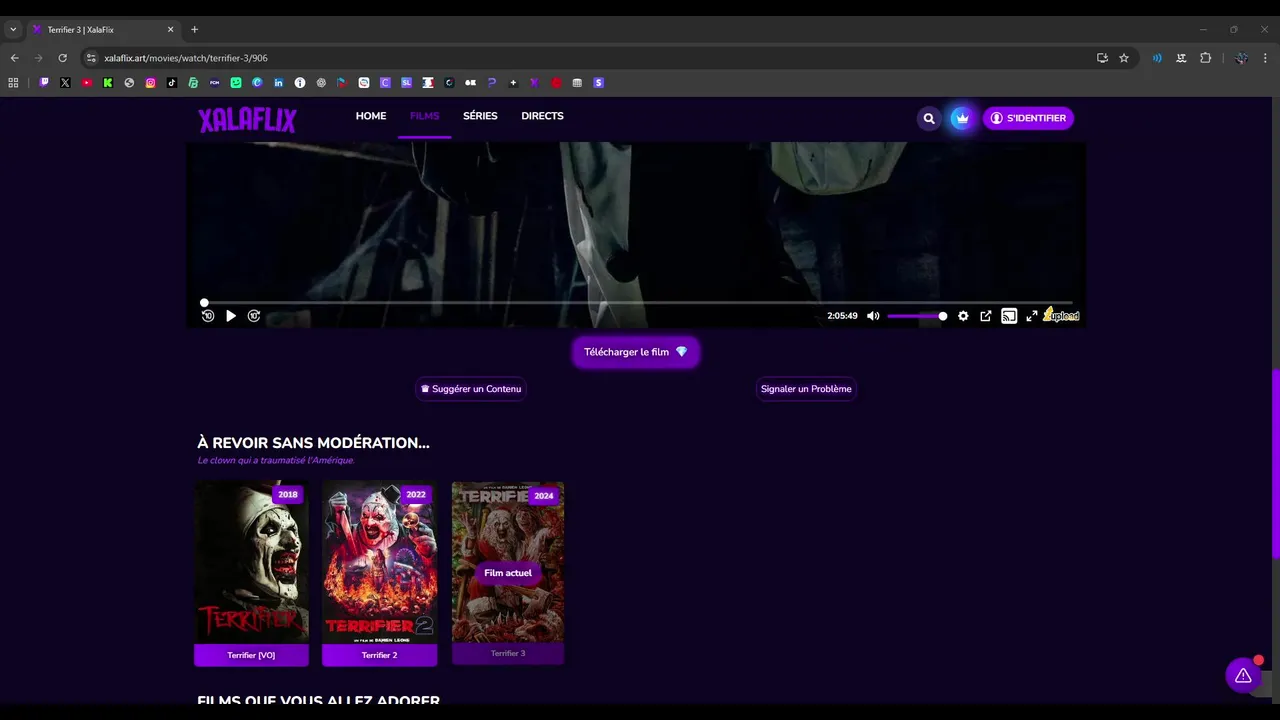Open the Instagram bookmark
This screenshot has height=720, width=1280.
pyautogui.click(x=151, y=83)
